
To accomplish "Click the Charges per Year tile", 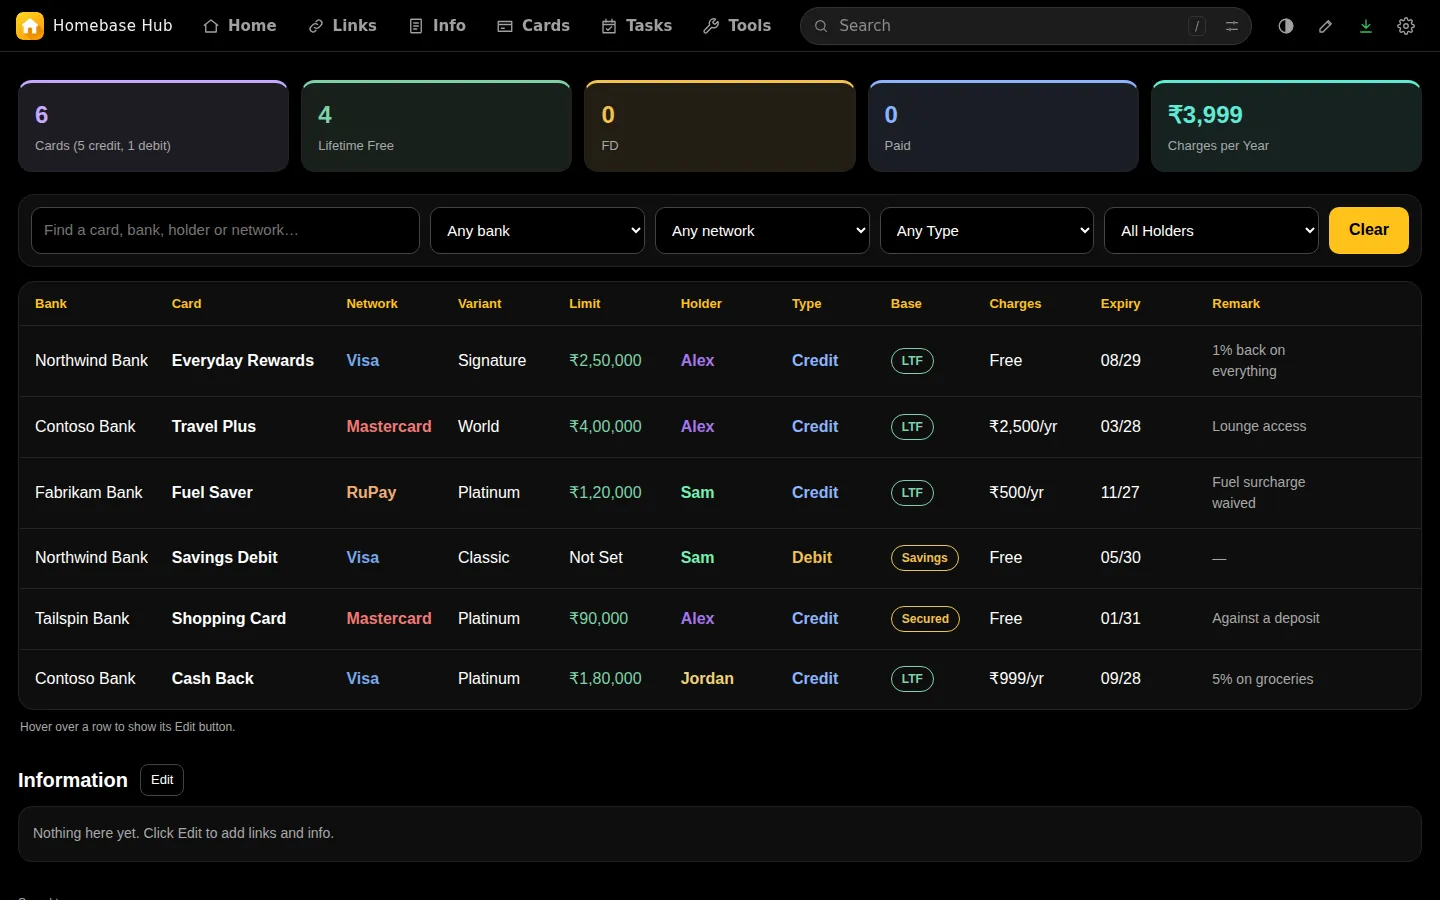I will coord(1286,126).
